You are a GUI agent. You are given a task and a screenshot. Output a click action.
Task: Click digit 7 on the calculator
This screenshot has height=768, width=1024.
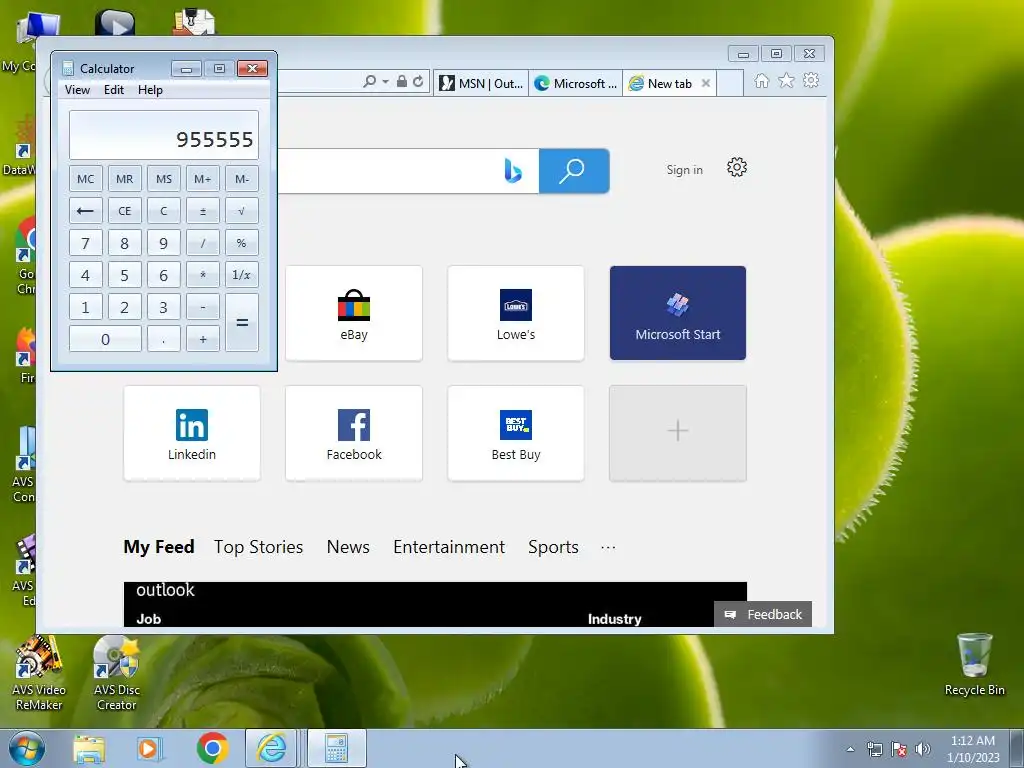click(86, 243)
